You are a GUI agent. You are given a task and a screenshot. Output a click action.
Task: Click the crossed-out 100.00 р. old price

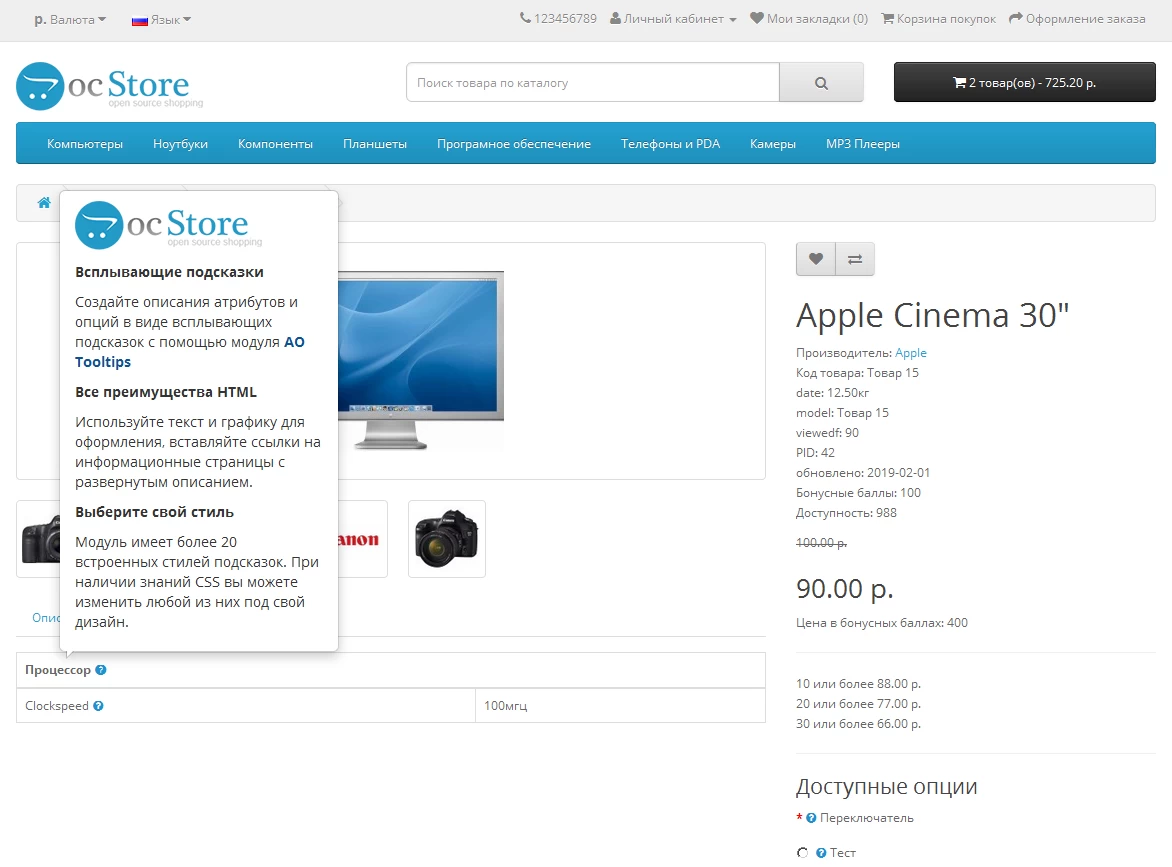tap(821, 543)
